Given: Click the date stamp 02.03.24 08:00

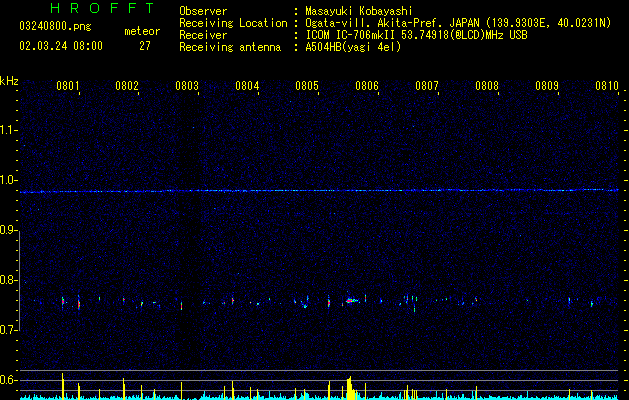Looking at the screenshot, I should click(x=61, y=46).
